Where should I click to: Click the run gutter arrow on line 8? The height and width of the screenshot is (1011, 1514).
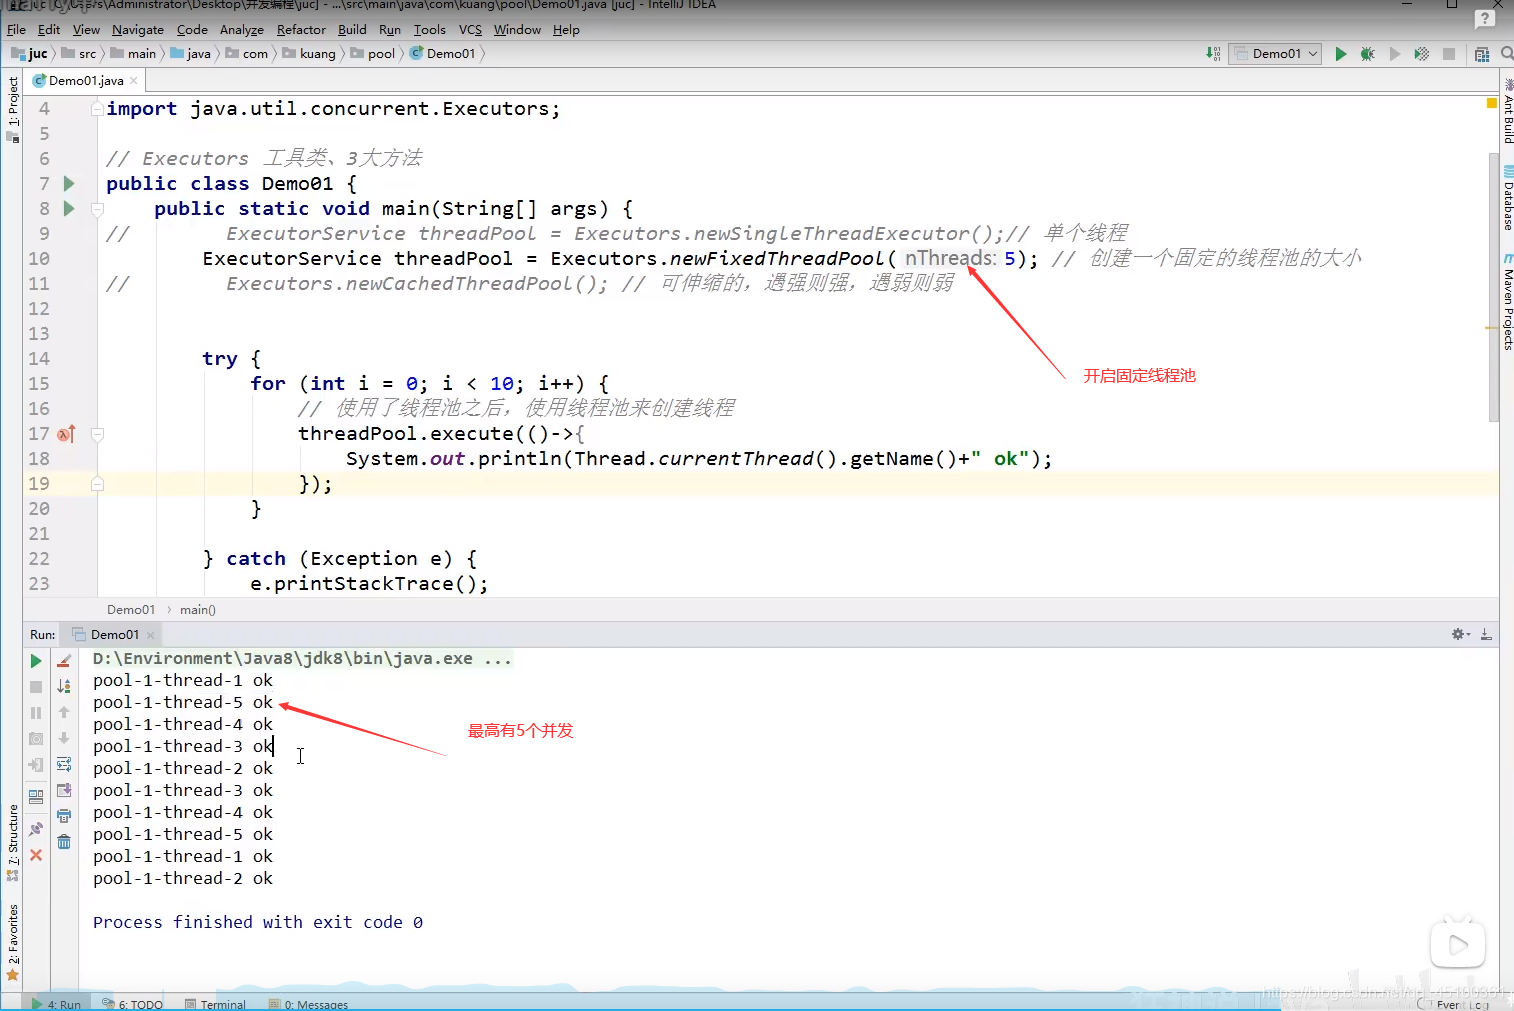pyautogui.click(x=69, y=208)
